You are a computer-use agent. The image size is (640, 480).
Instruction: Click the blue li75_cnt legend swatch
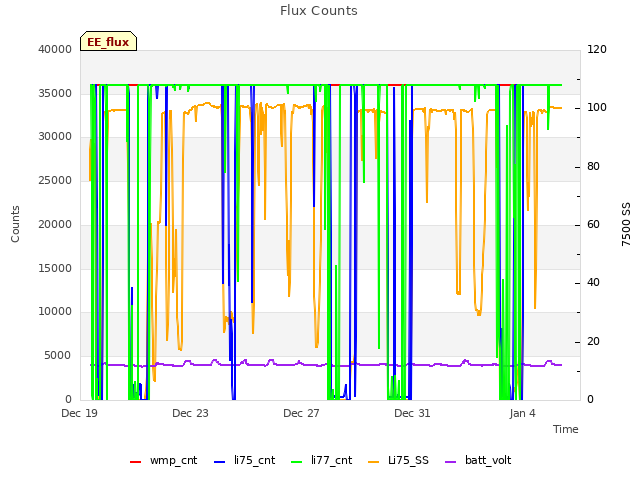(x=220, y=462)
